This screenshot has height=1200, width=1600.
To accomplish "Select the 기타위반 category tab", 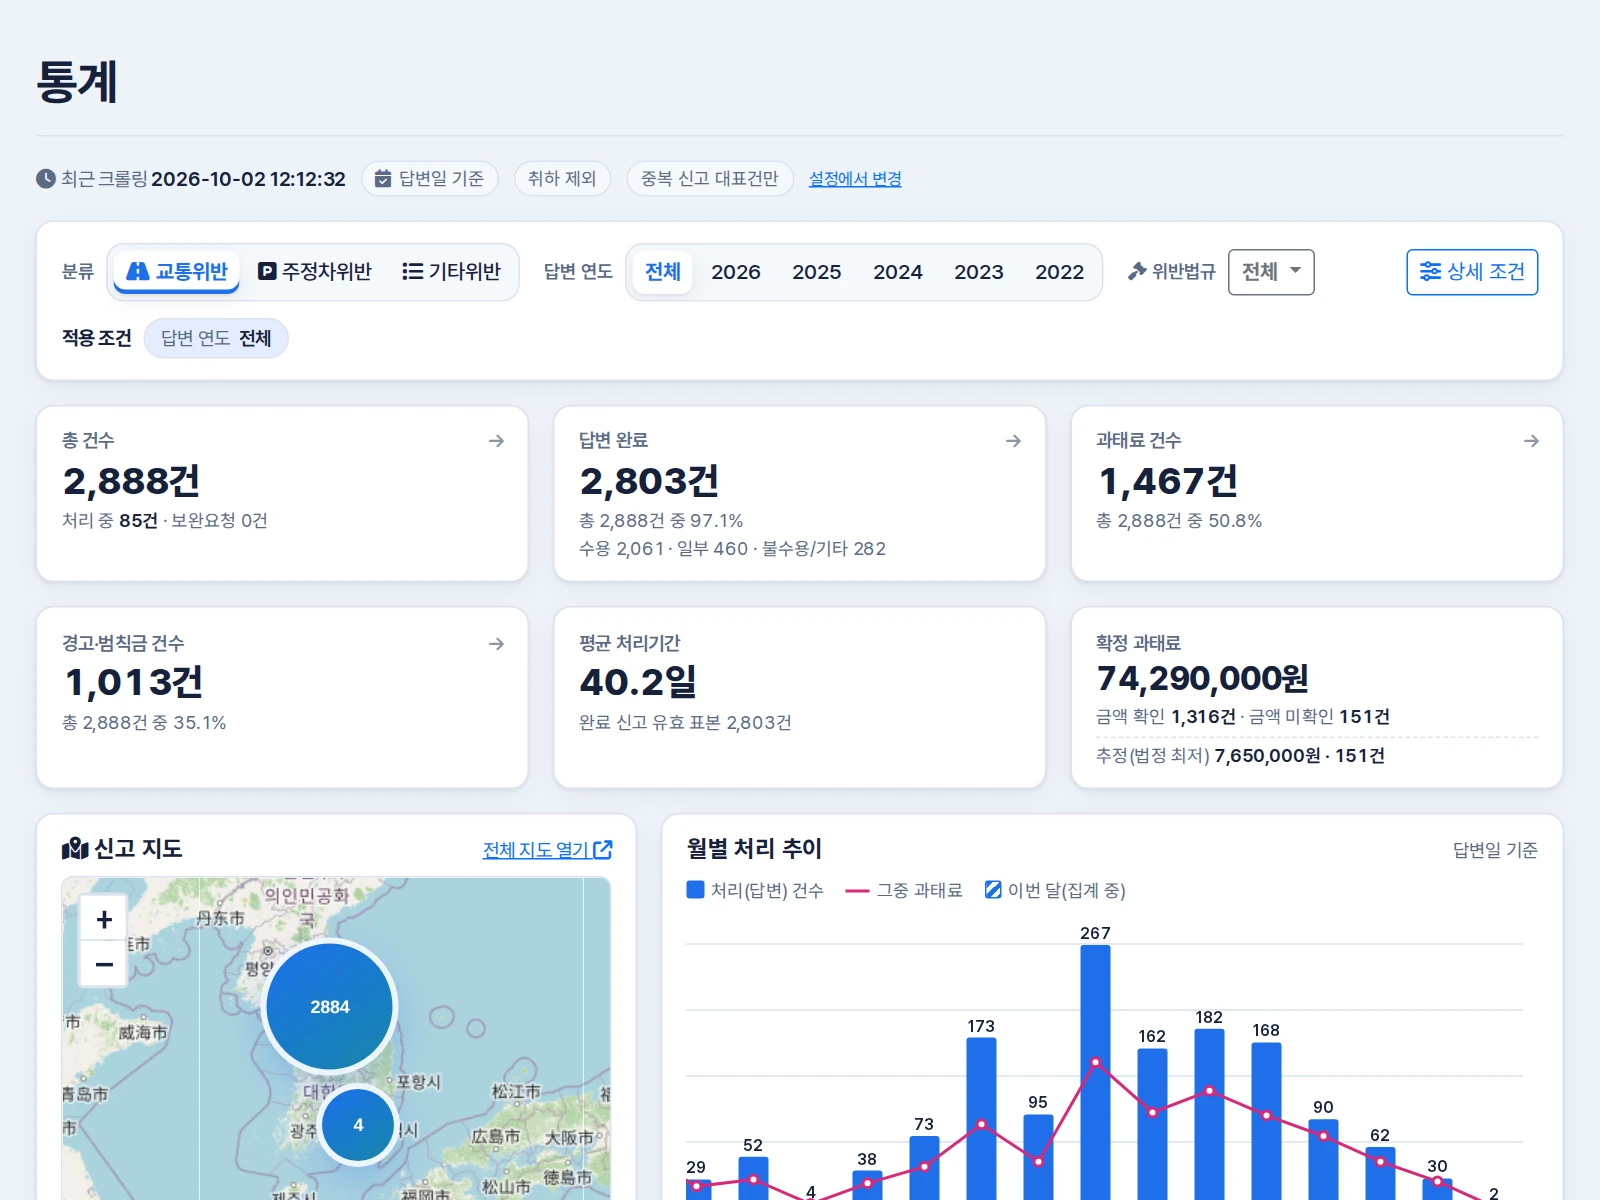I will coord(451,272).
